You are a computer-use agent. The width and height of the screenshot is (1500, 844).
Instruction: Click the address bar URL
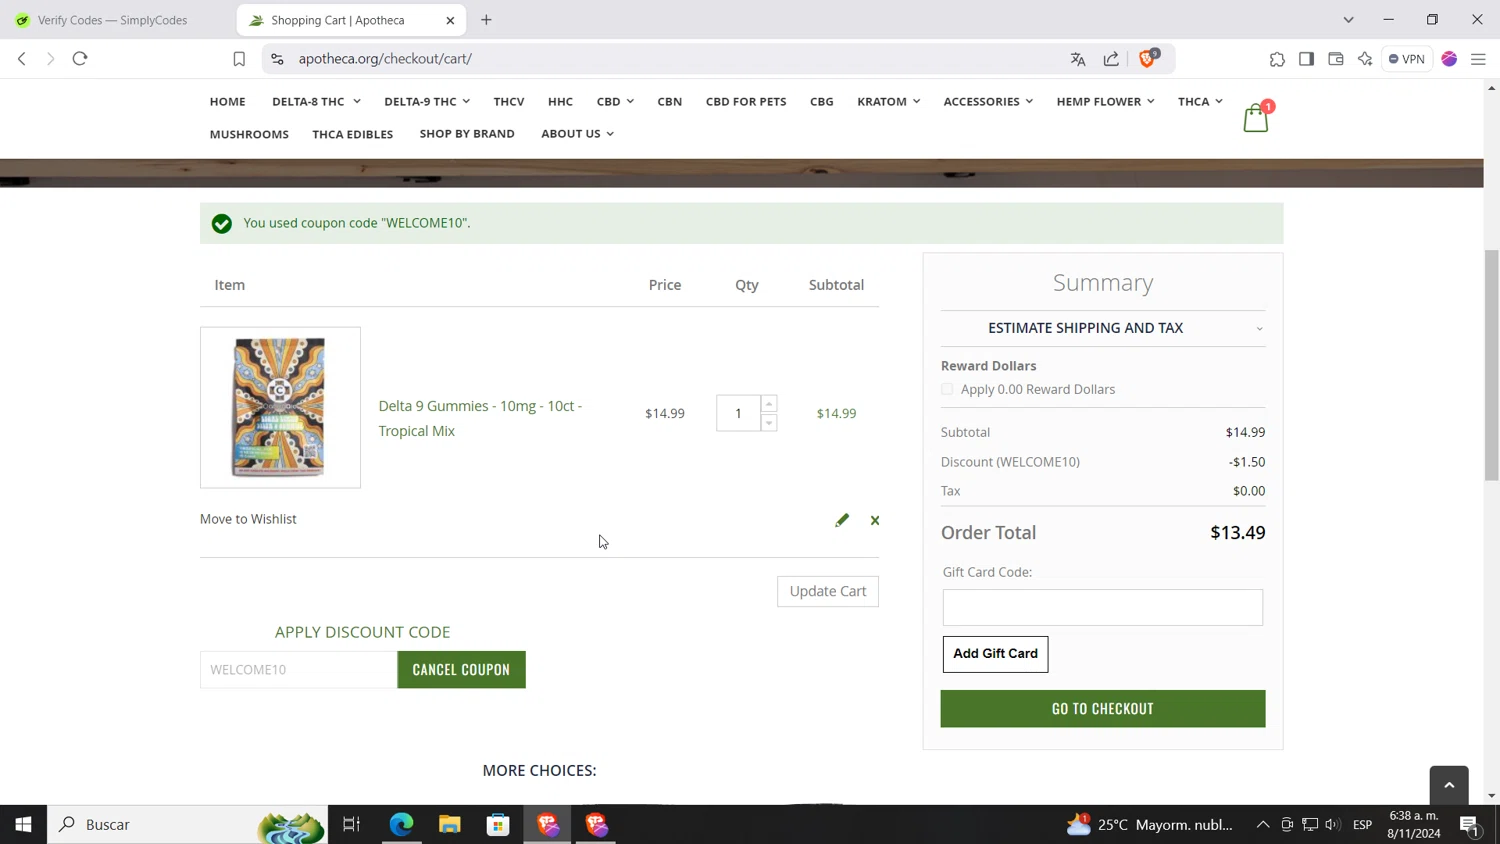pyautogui.click(x=385, y=59)
